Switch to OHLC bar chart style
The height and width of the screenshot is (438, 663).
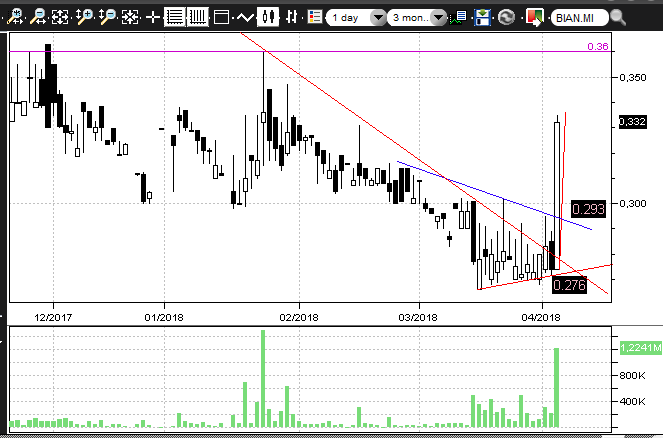point(291,17)
